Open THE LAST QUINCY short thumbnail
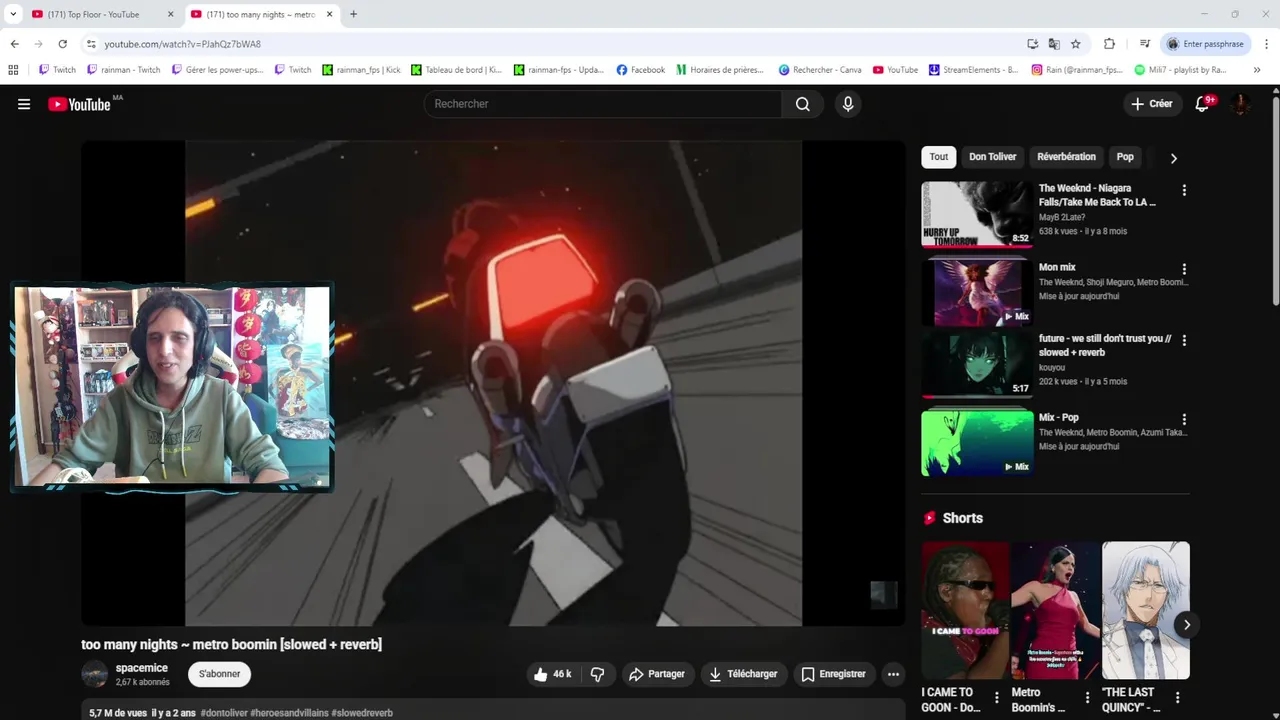The width and height of the screenshot is (1280, 720). point(1146,610)
